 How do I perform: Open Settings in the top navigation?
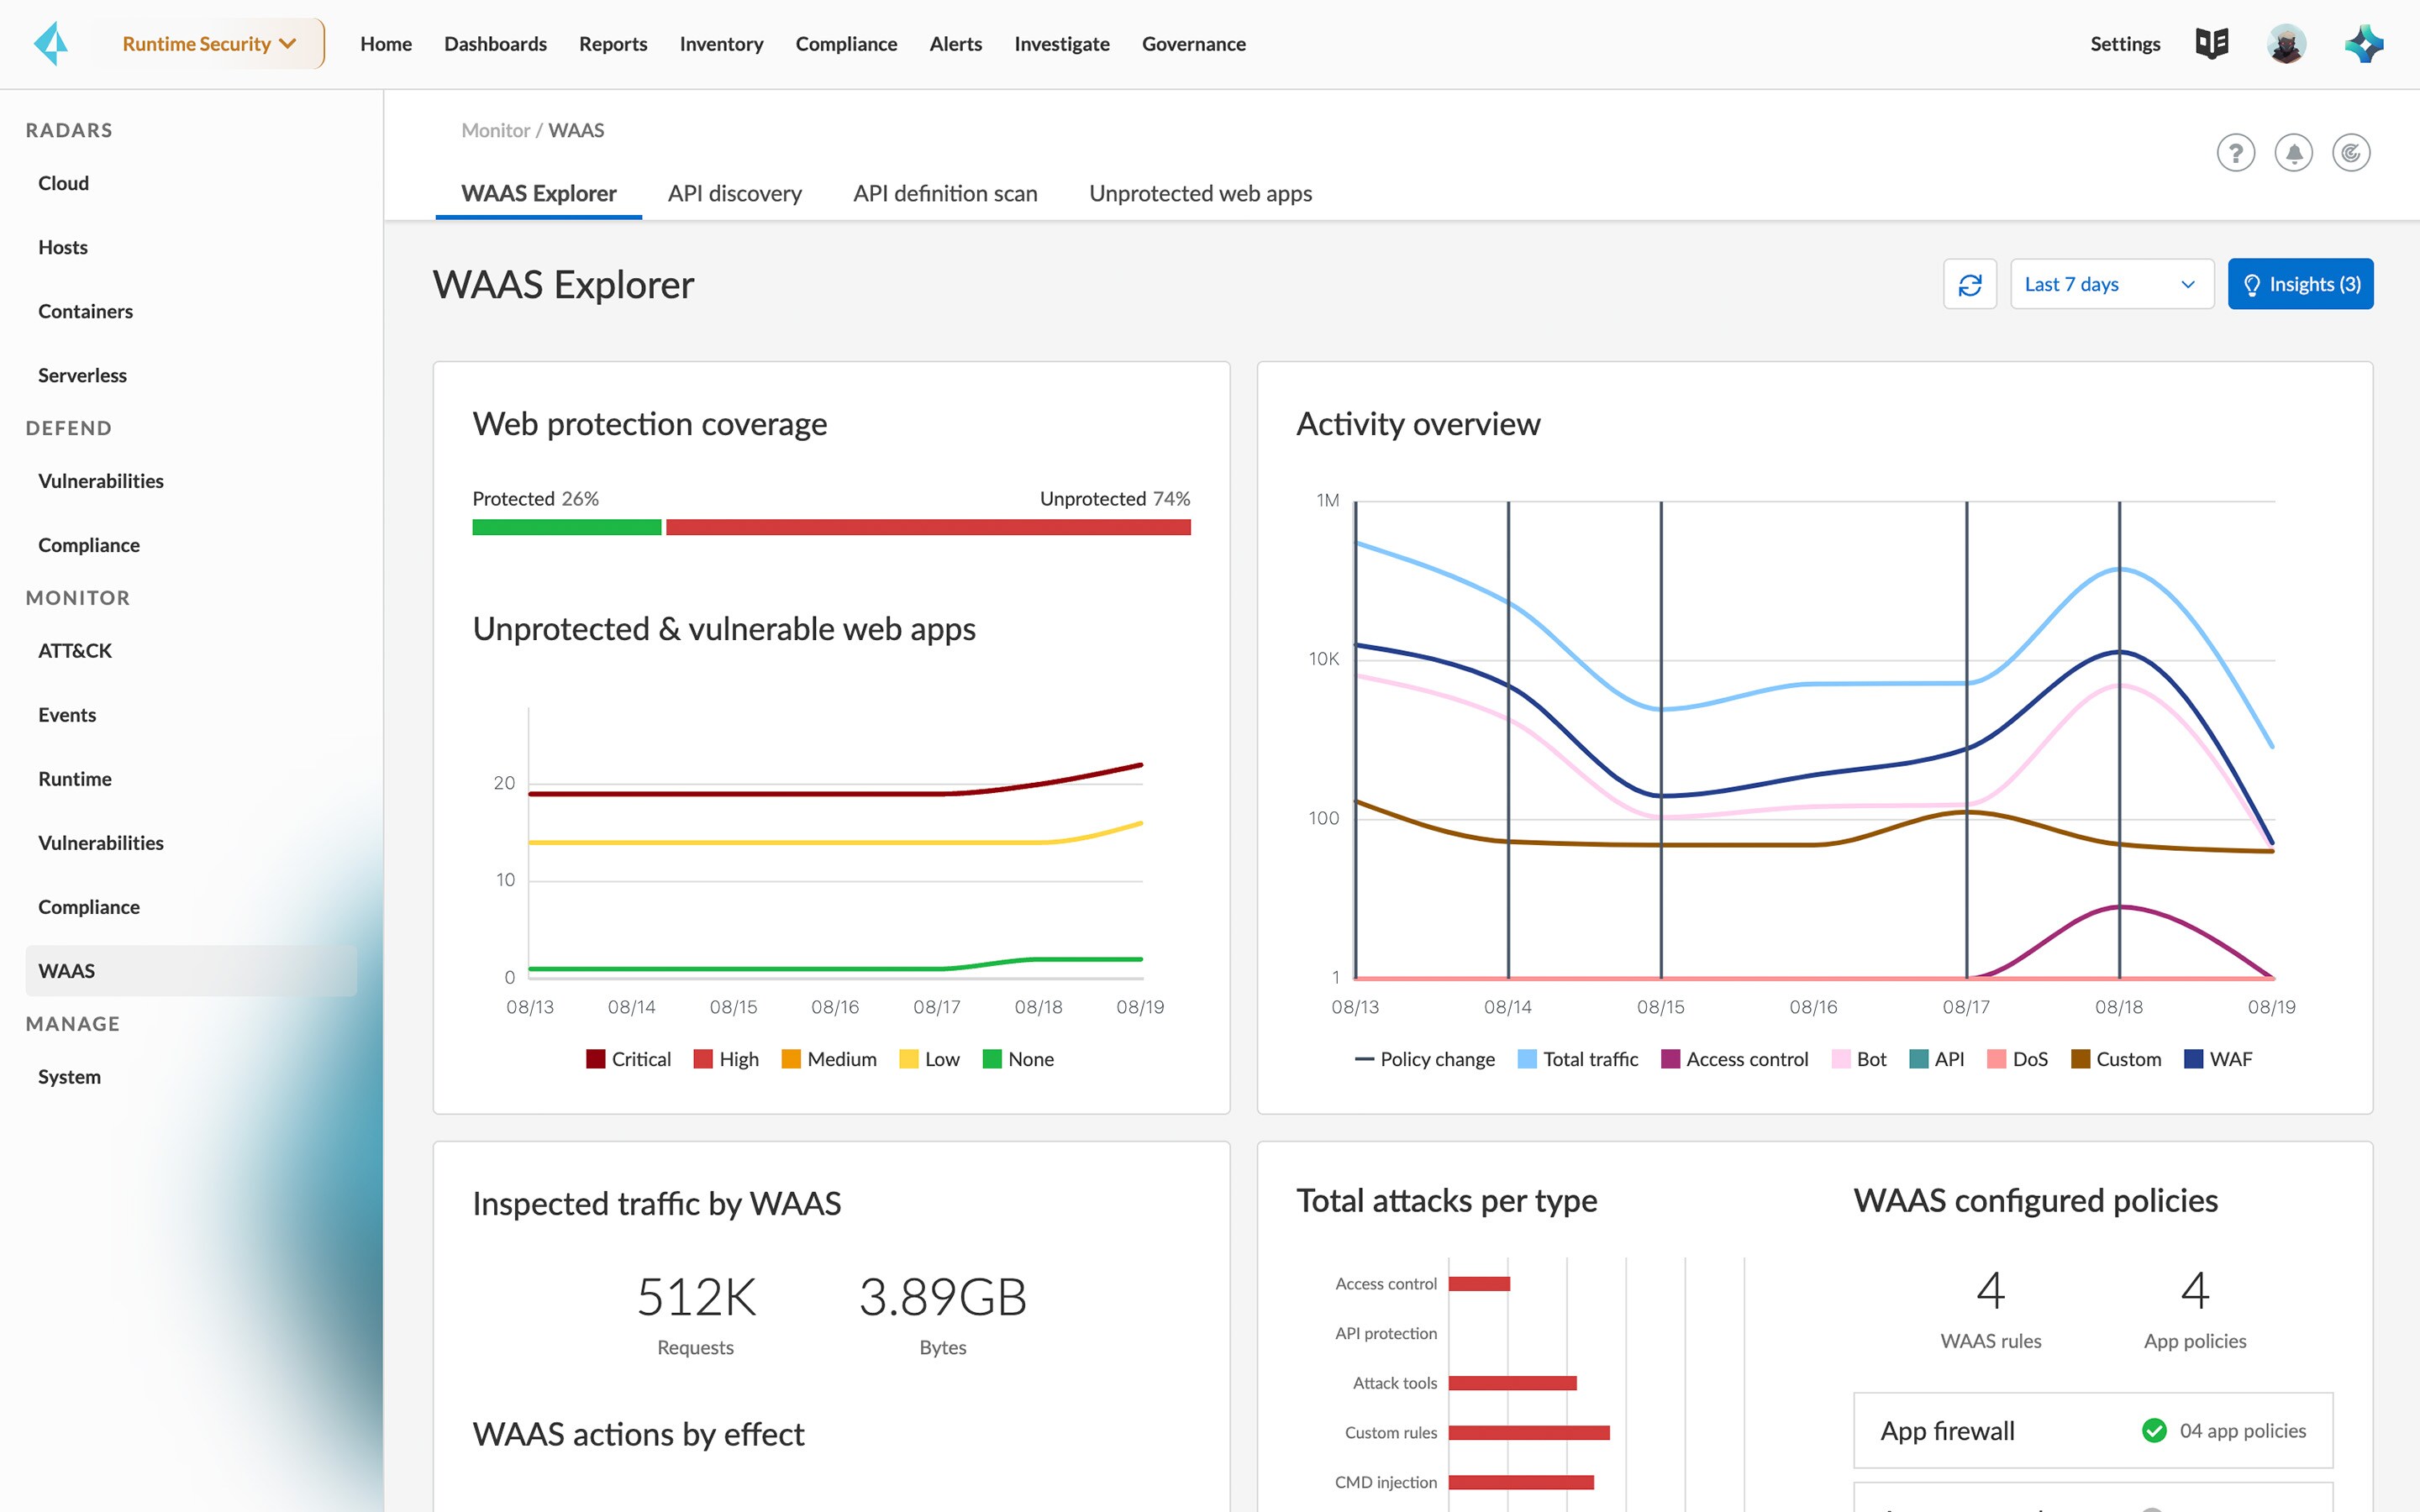[2124, 44]
